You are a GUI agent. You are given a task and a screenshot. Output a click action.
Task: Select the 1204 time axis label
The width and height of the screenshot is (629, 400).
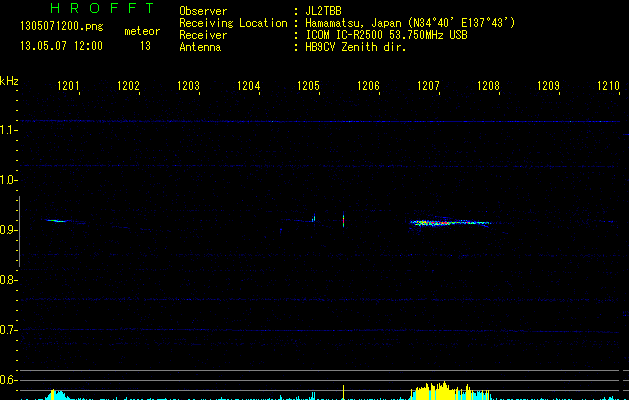coord(248,87)
